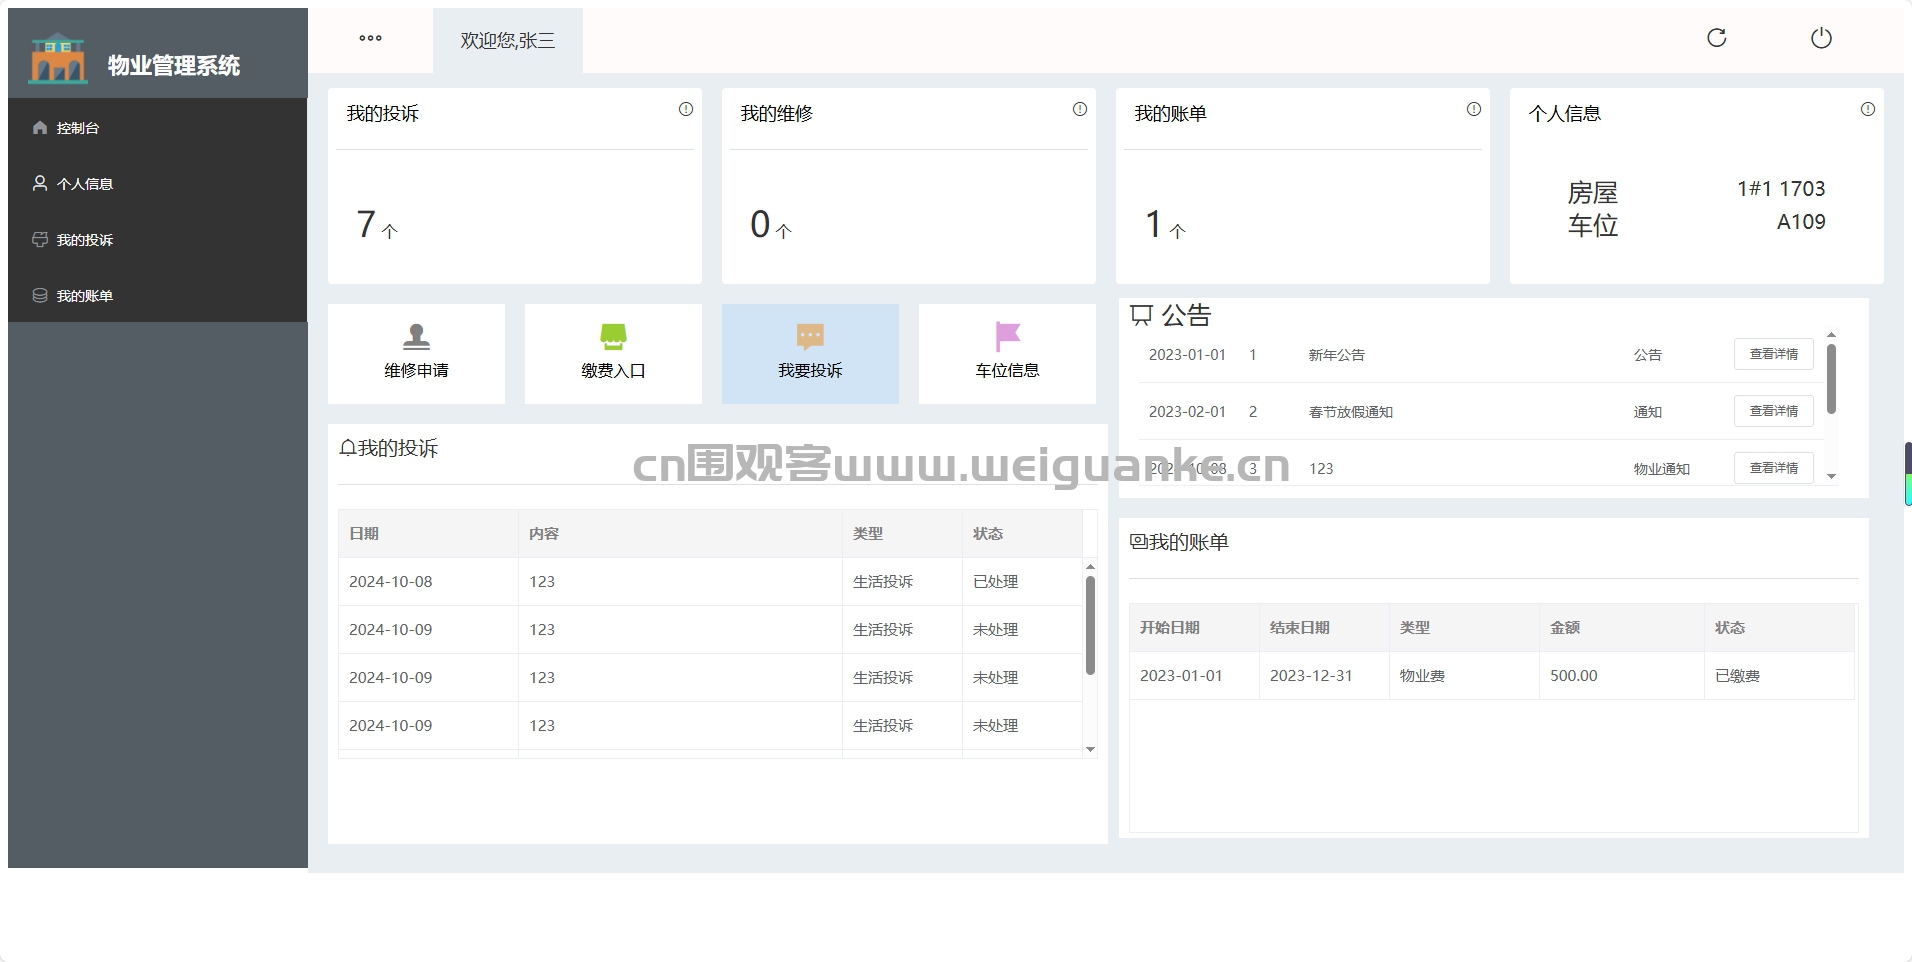Click the announcement list scrollbar thumb
Screen dimensions: 1912x962
1831,379
